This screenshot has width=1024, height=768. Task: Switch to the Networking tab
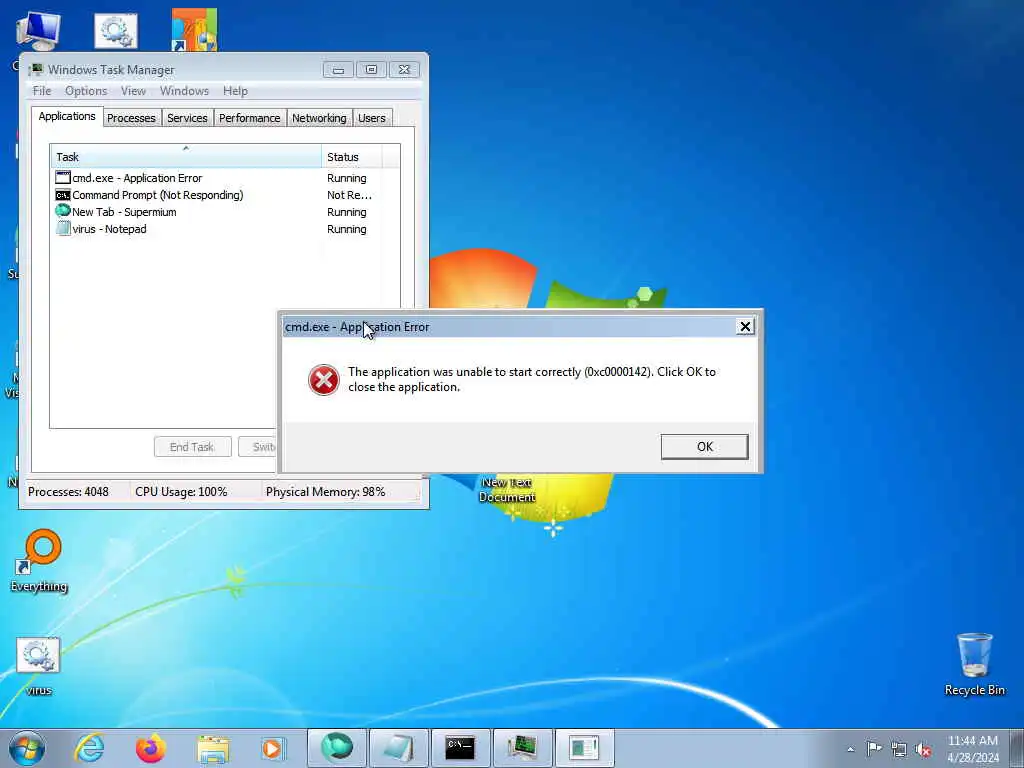pyautogui.click(x=319, y=118)
